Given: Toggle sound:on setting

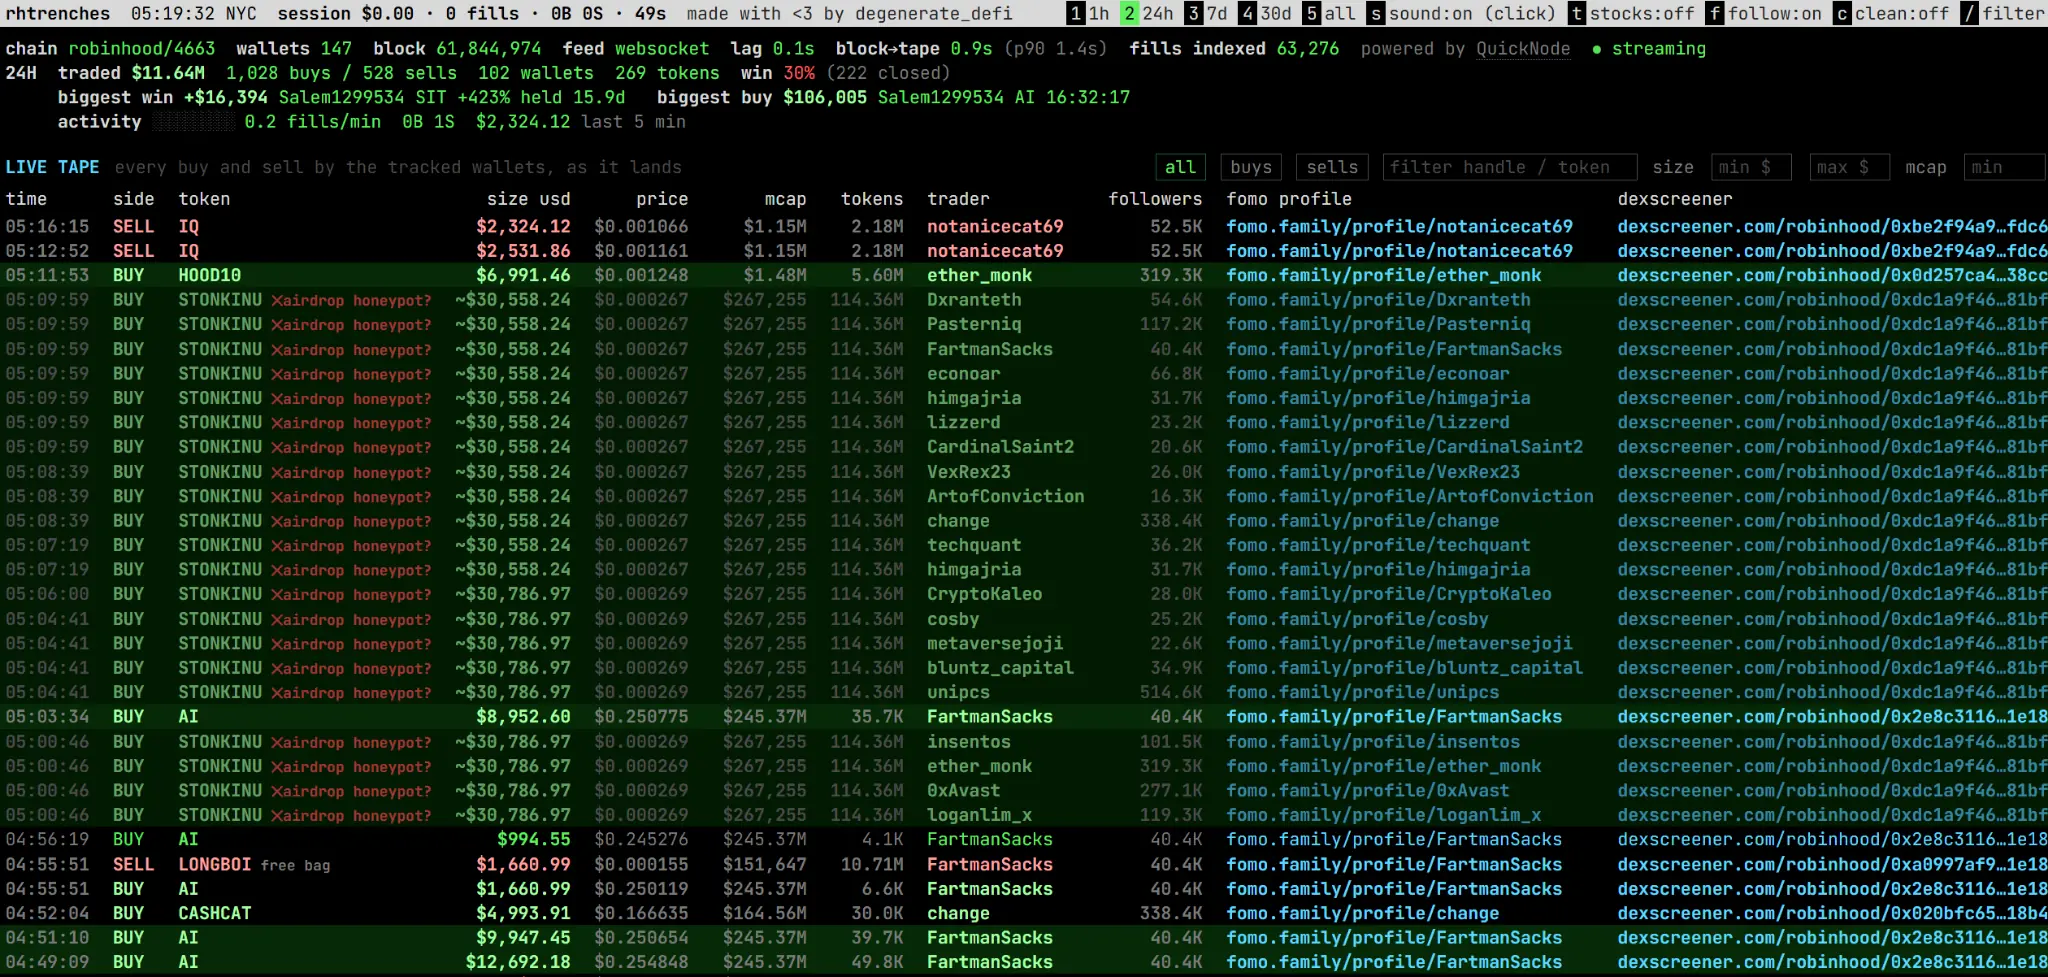Looking at the screenshot, I should tap(1461, 13).
